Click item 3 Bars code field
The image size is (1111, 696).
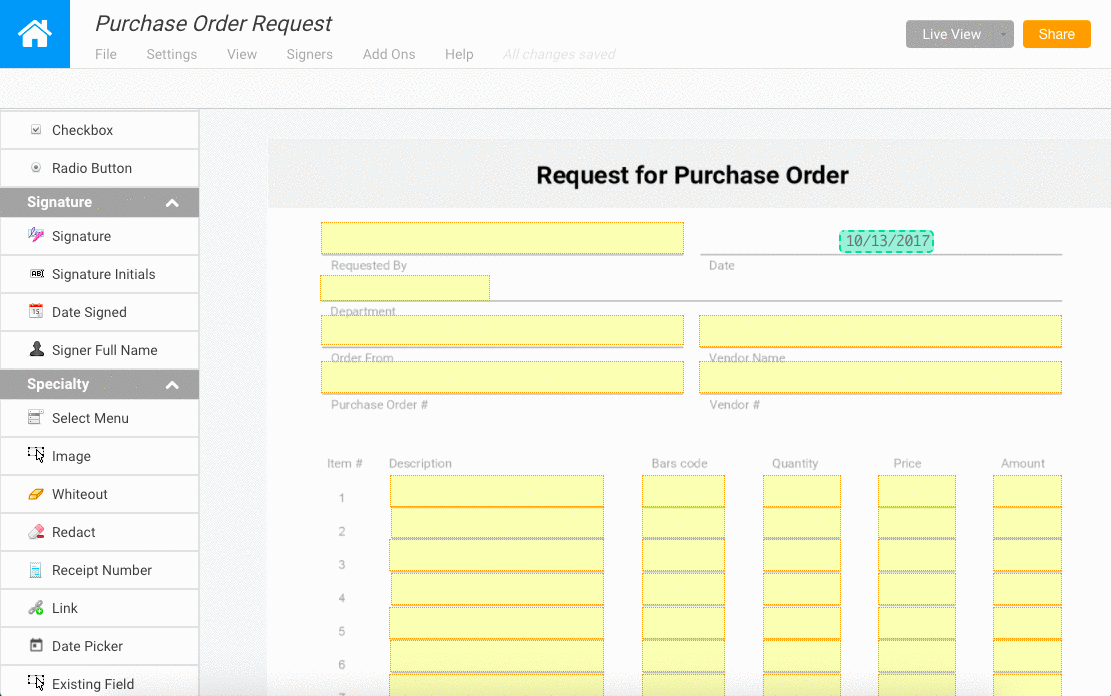(684, 555)
